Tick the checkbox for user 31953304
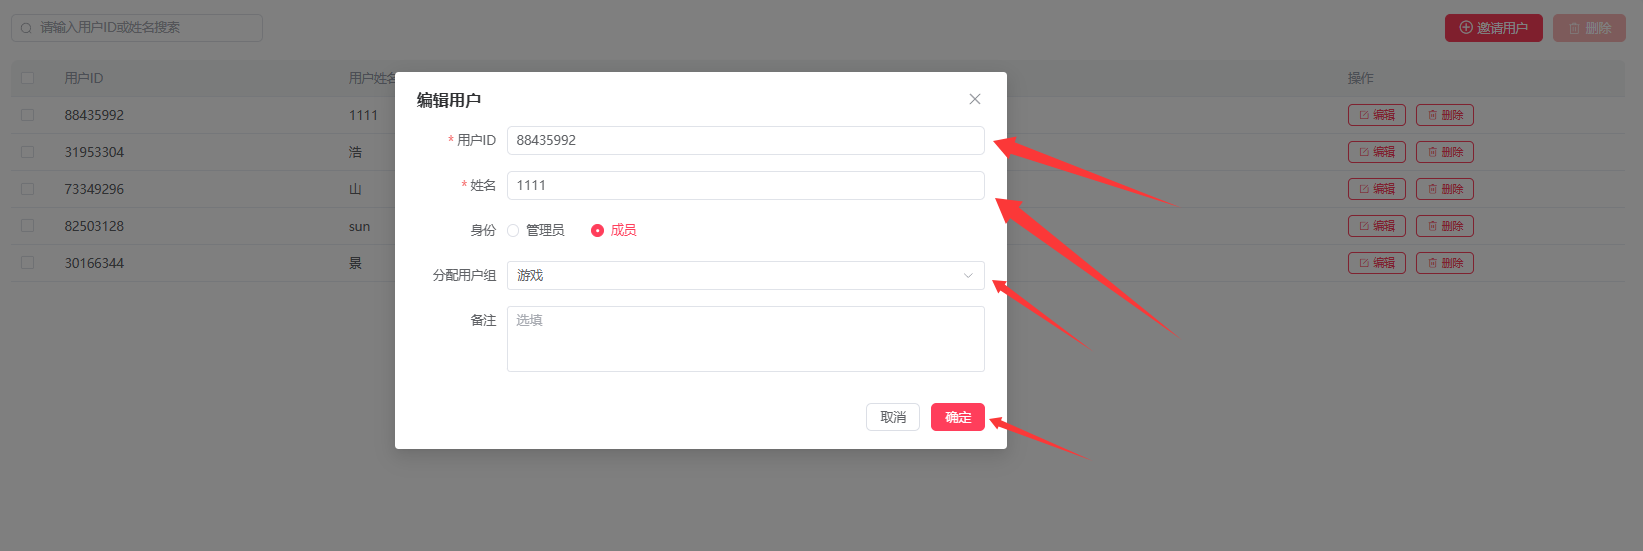 [27, 152]
